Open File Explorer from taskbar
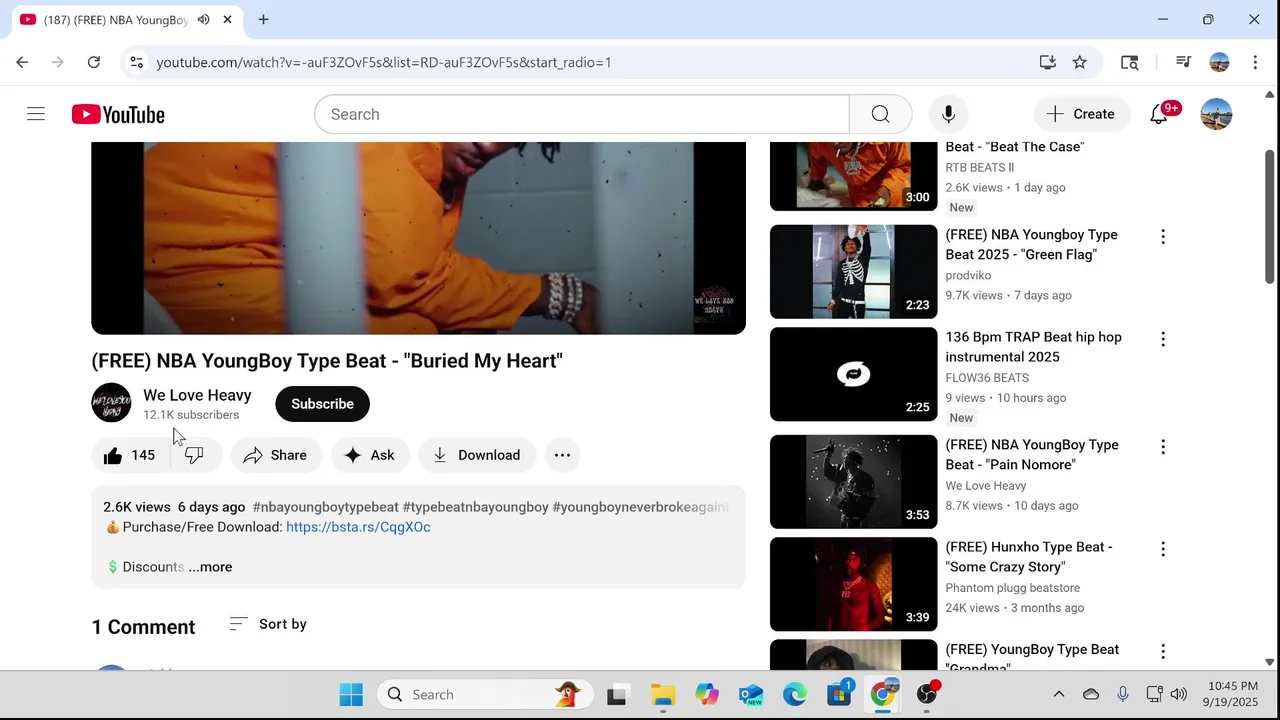Image resolution: width=1280 pixels, height=720 pixels. tap(663, 694)
